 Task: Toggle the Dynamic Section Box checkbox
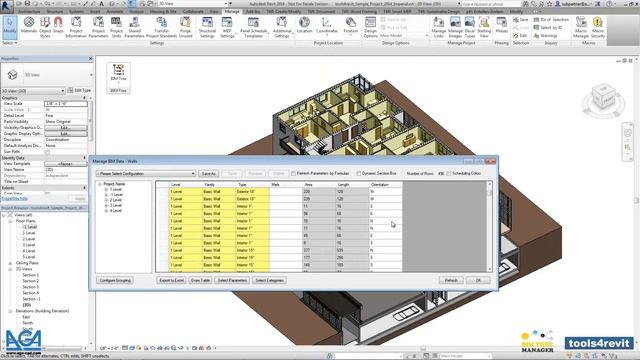point(359,173)
